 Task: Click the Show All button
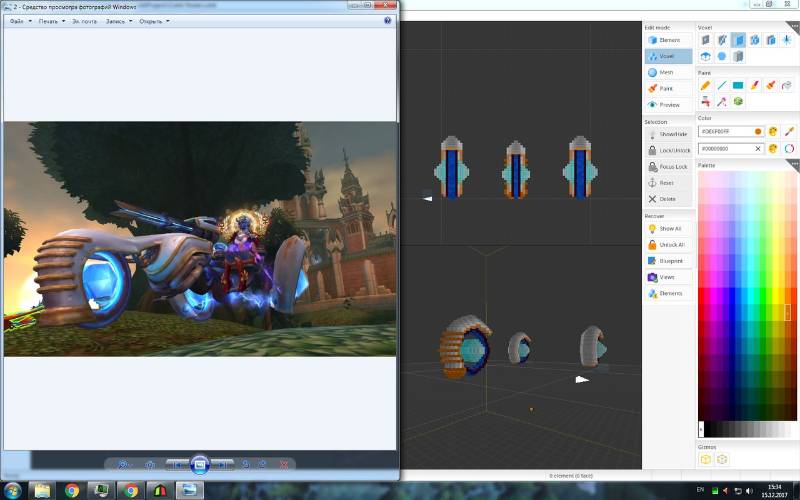669,229
